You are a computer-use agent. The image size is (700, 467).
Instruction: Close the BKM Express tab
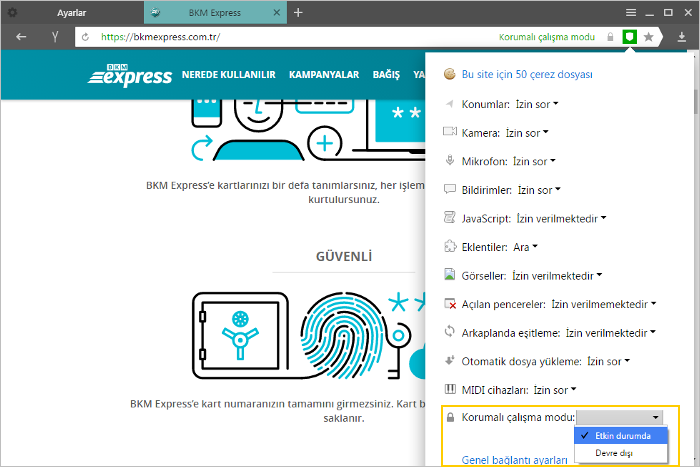click(277, 13)
